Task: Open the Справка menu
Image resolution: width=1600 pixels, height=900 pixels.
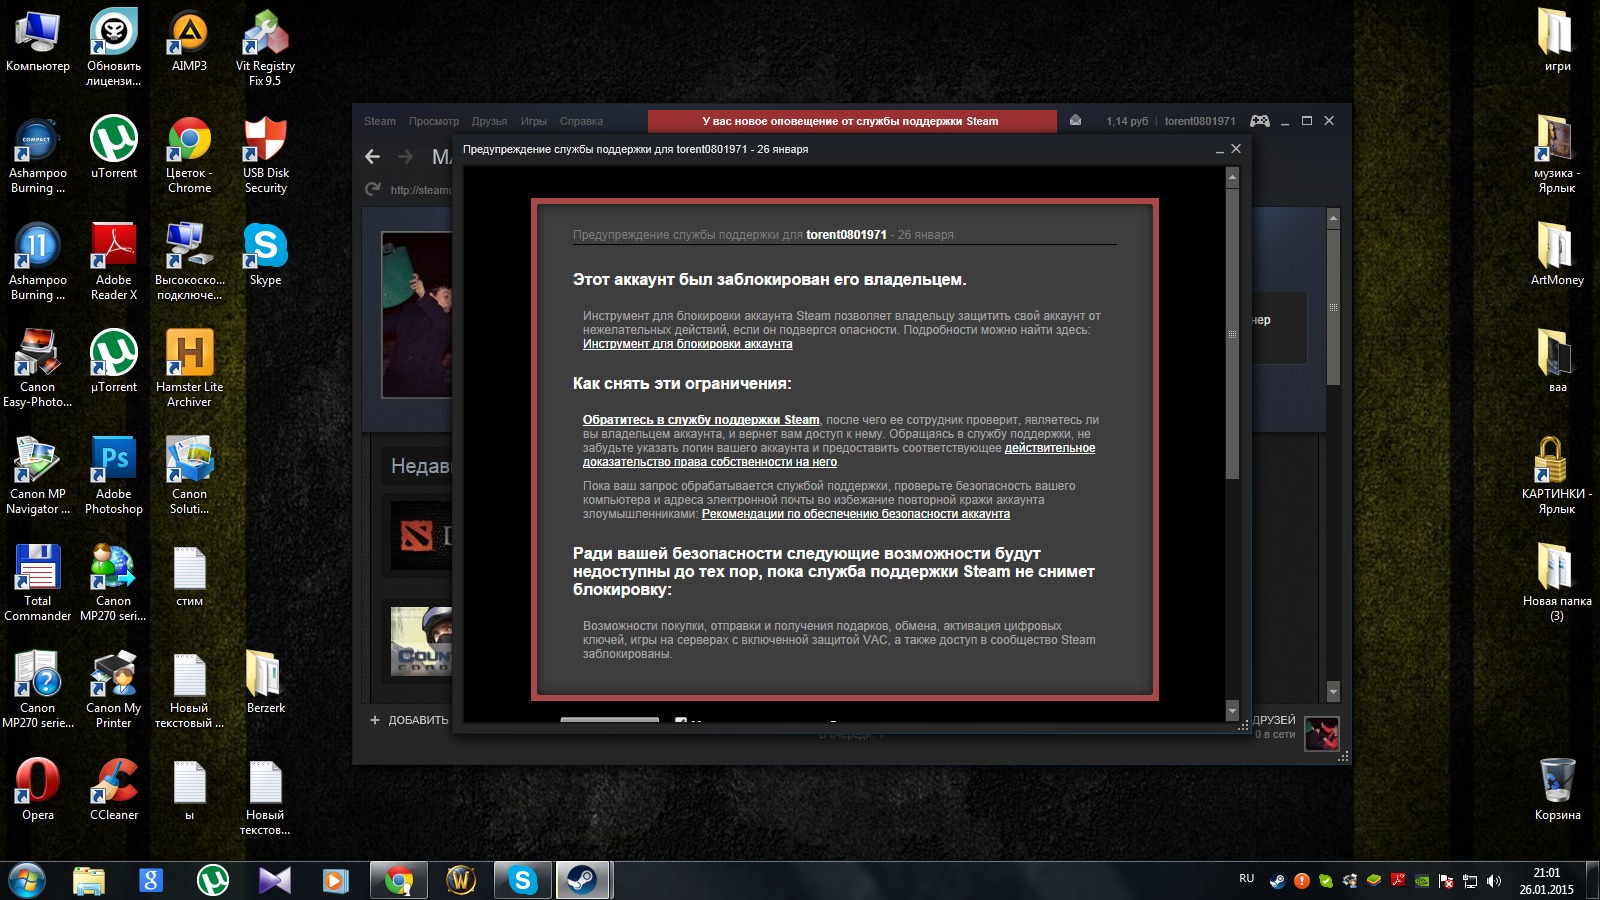Action: (581, 121)
